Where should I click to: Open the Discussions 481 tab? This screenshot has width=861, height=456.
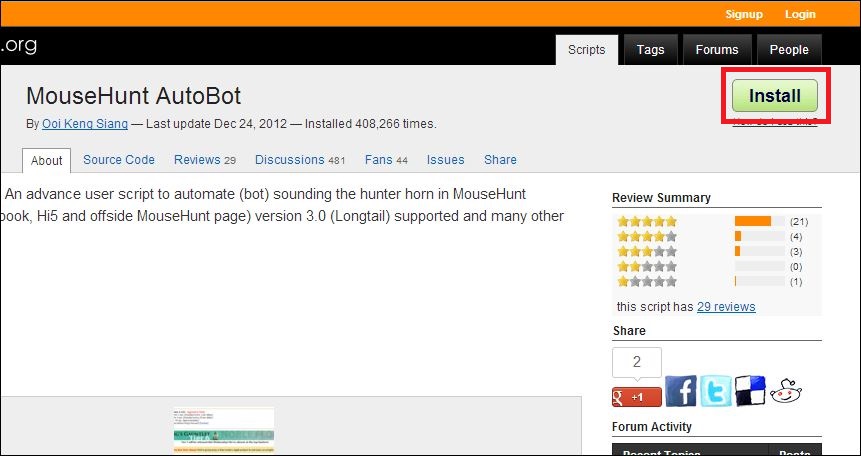(300, 159)
